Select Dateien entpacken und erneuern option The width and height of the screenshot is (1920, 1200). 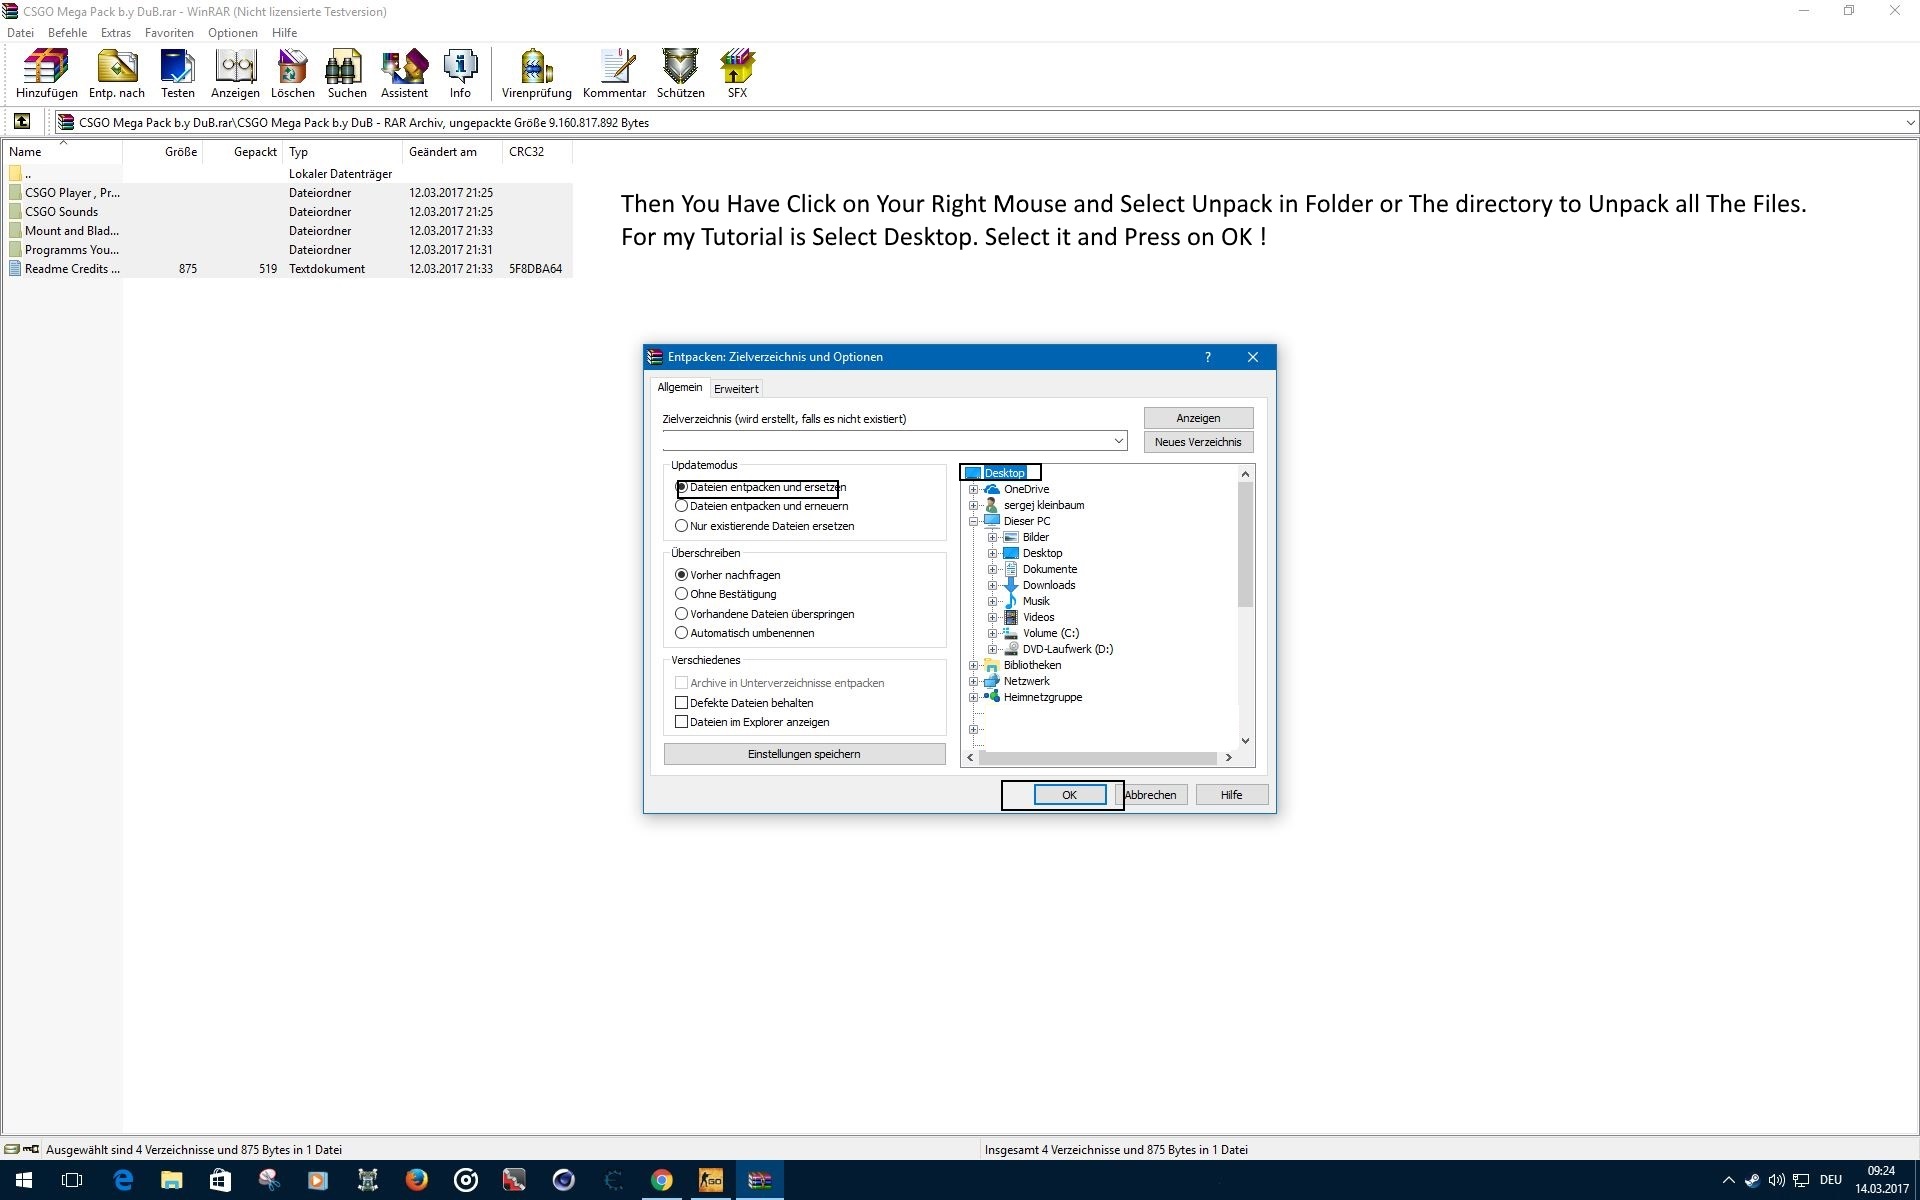762,506
